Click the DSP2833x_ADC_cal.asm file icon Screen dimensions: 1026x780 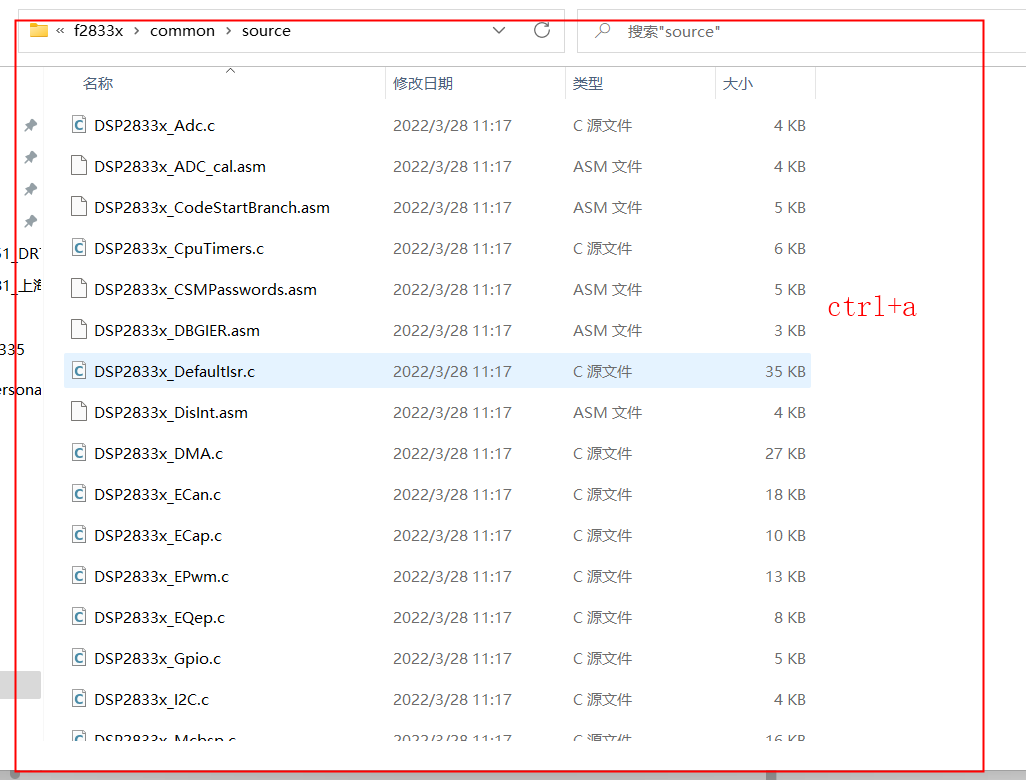(x=79, y=166)
